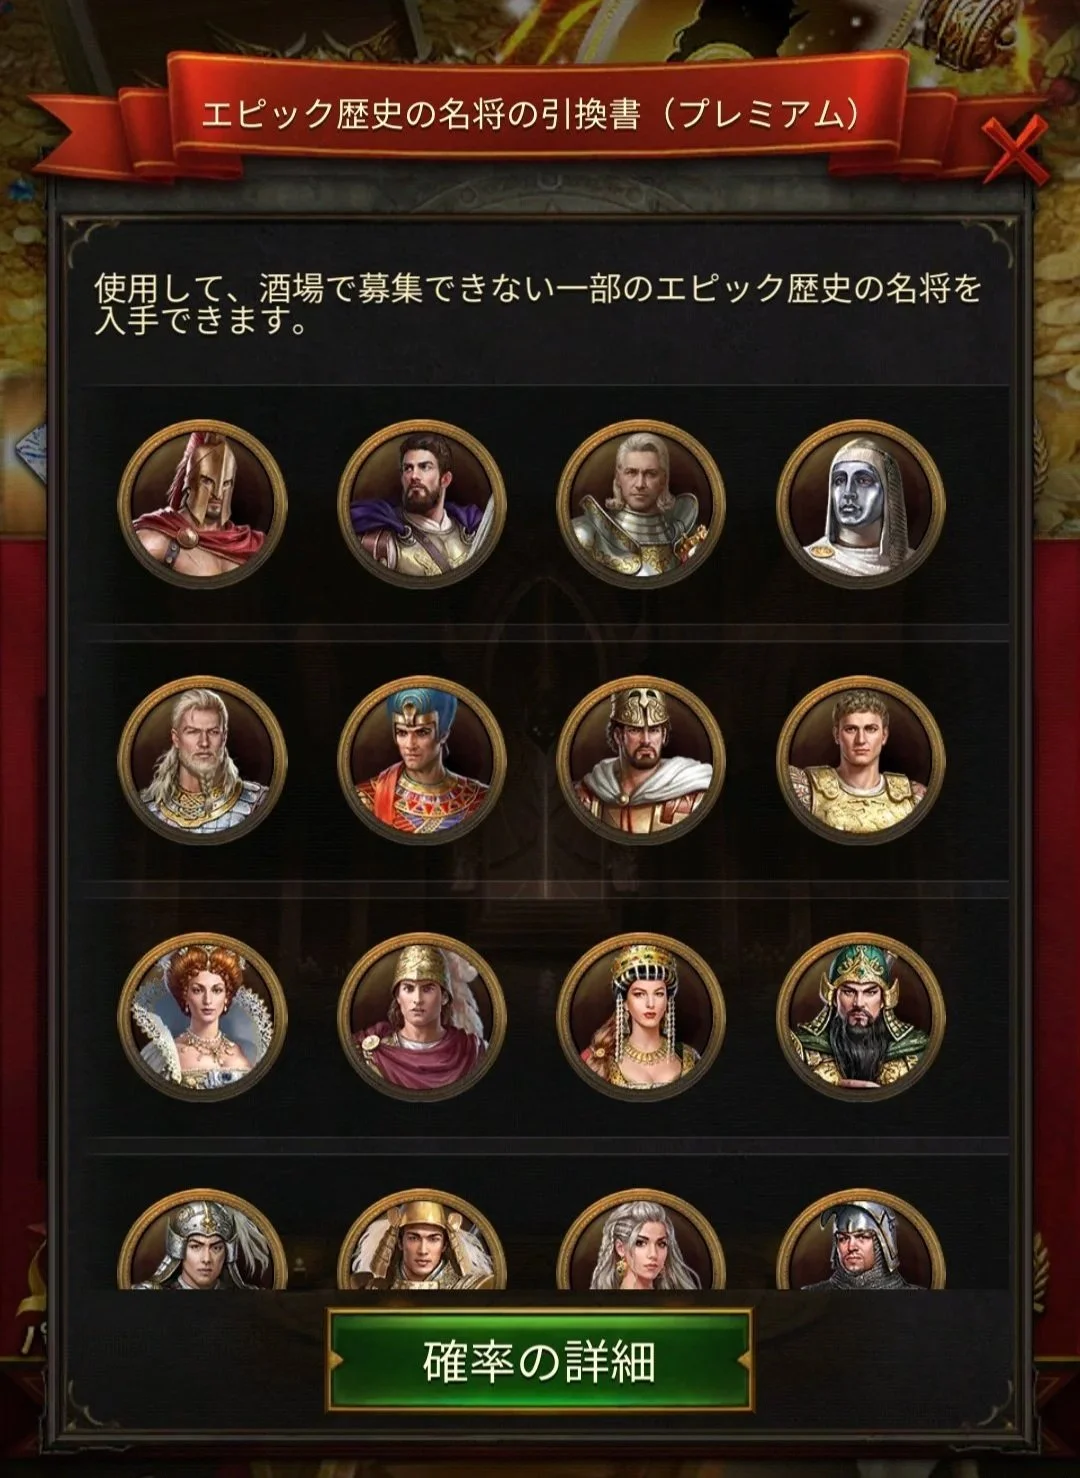Pick the young Roman in golden armor
This screenshot has height=1478, width=1080.
(861, 760)
